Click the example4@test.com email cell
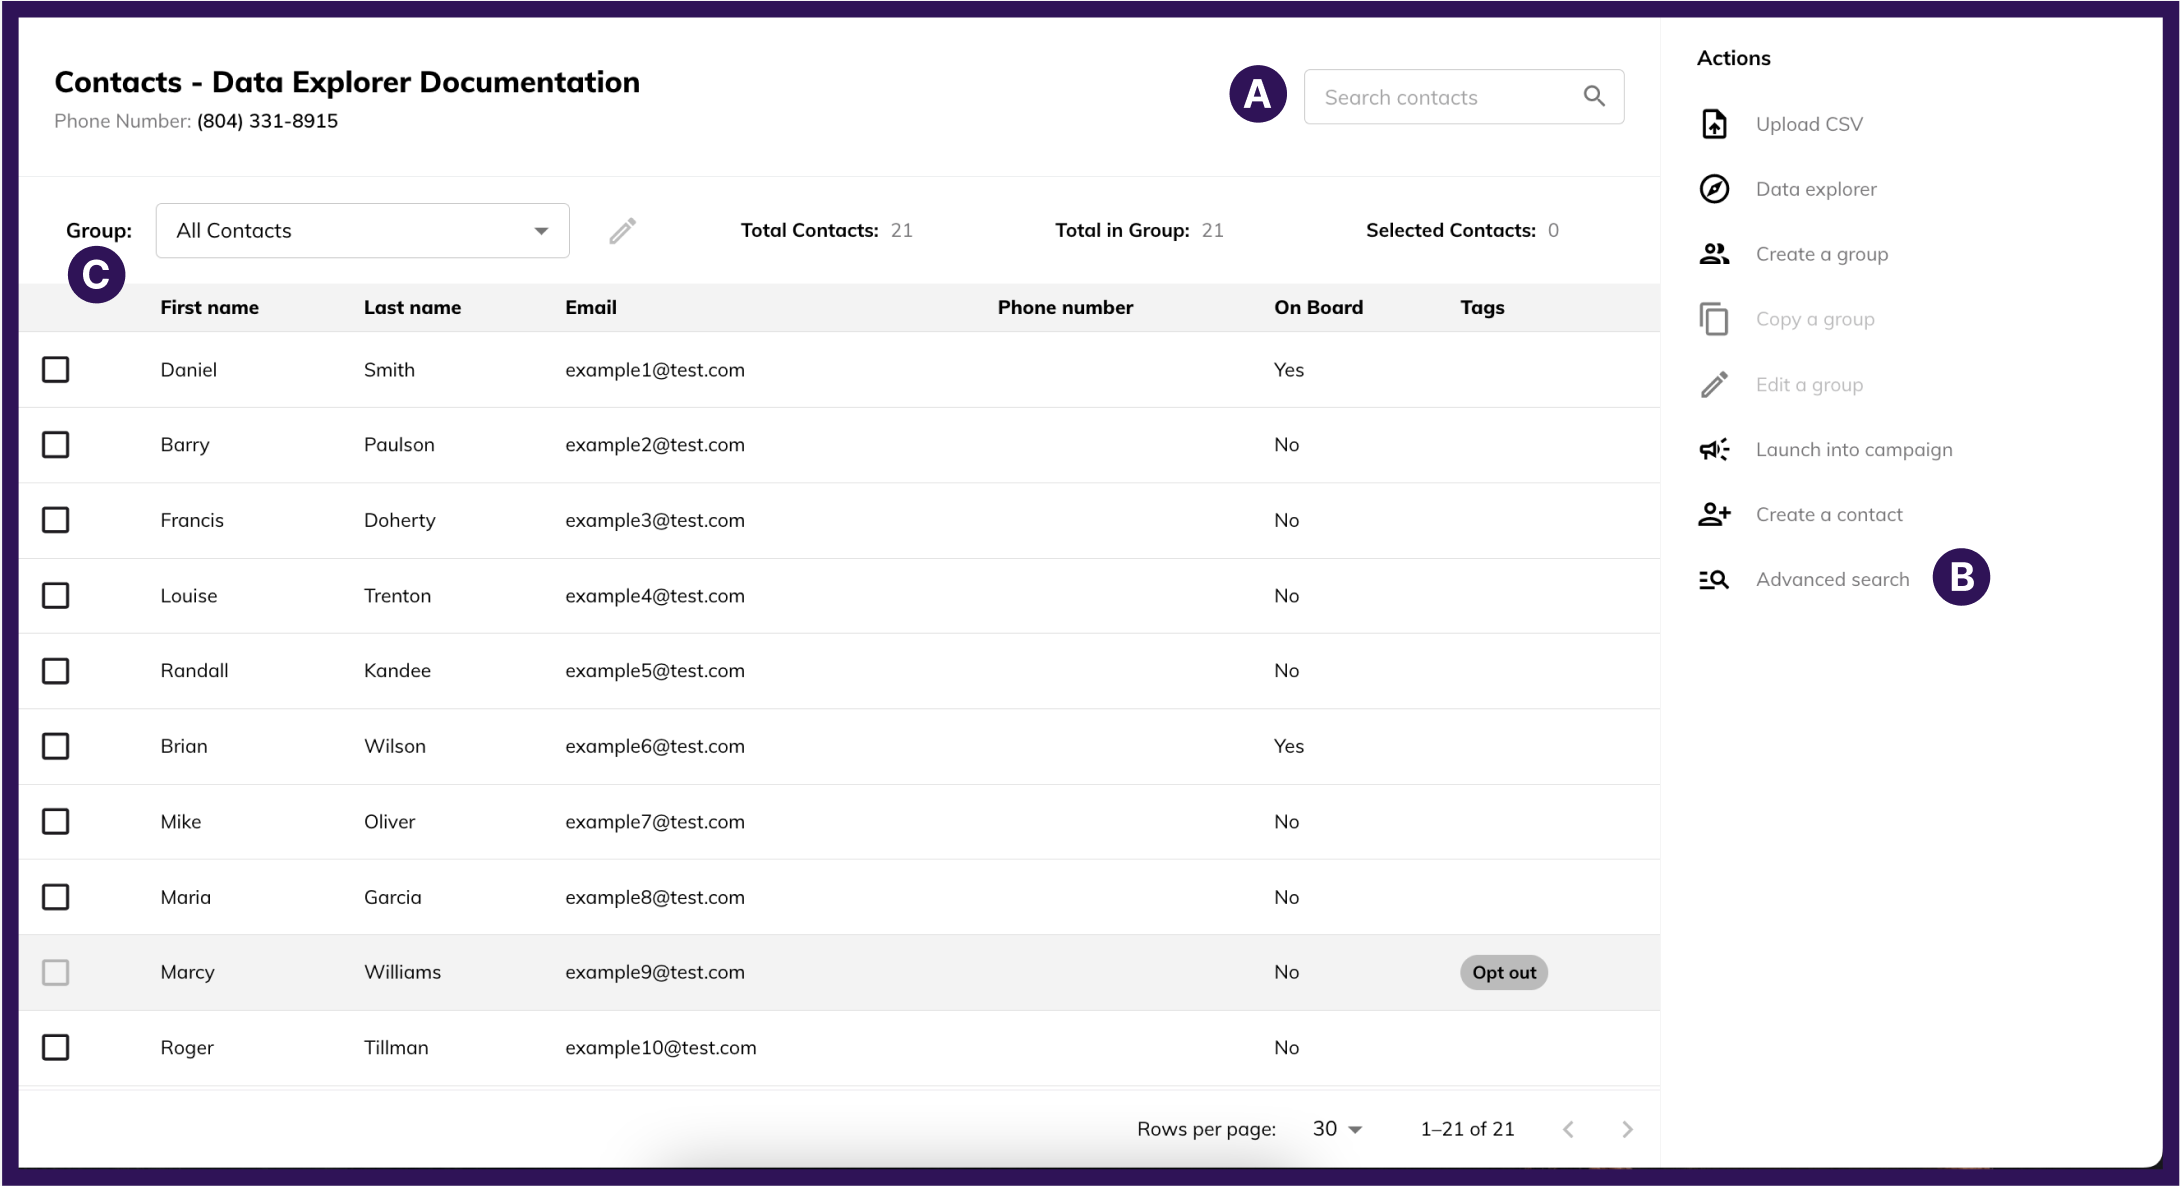This screenshot has height=1186, width=2180. point(654,596)
